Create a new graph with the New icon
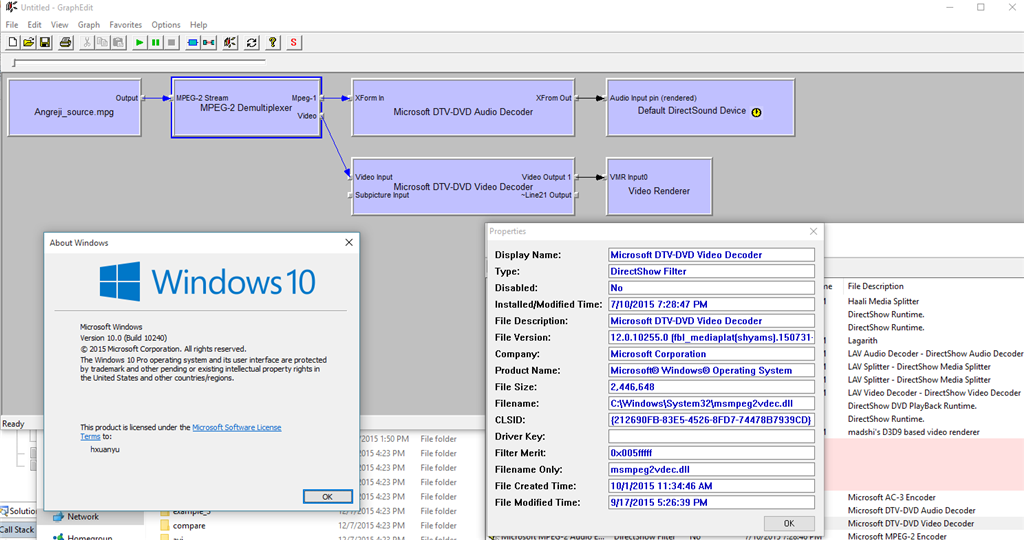The width and height of the screenshot is (1024, 540). 12,42
